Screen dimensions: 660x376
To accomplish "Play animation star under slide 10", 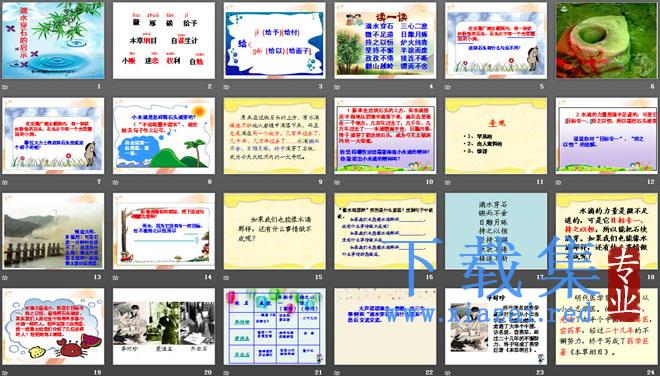I will click(337, 182).
